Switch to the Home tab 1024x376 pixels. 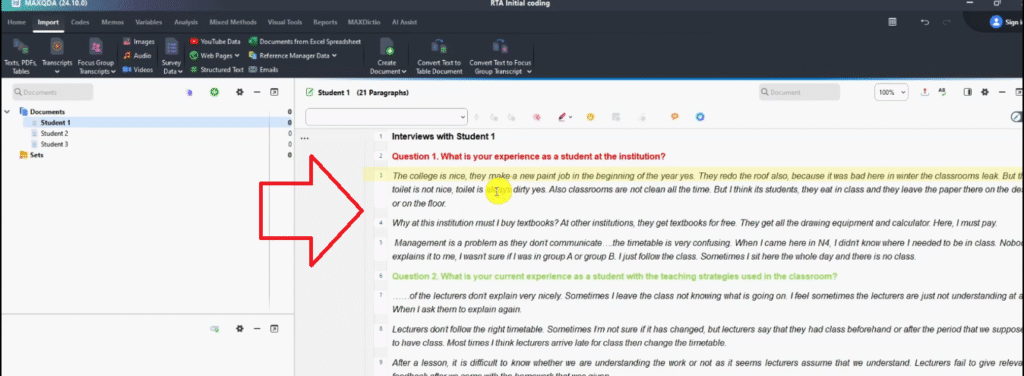coord(16,22)
